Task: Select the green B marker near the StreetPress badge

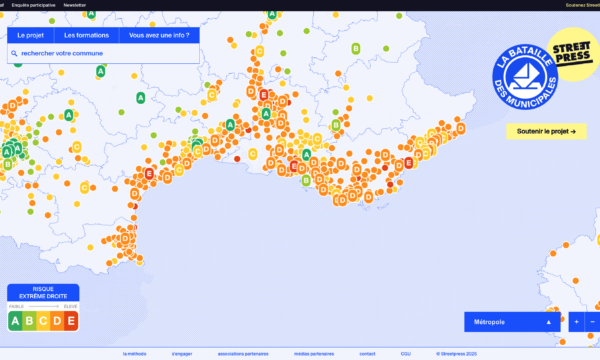Action: [356, 49]
